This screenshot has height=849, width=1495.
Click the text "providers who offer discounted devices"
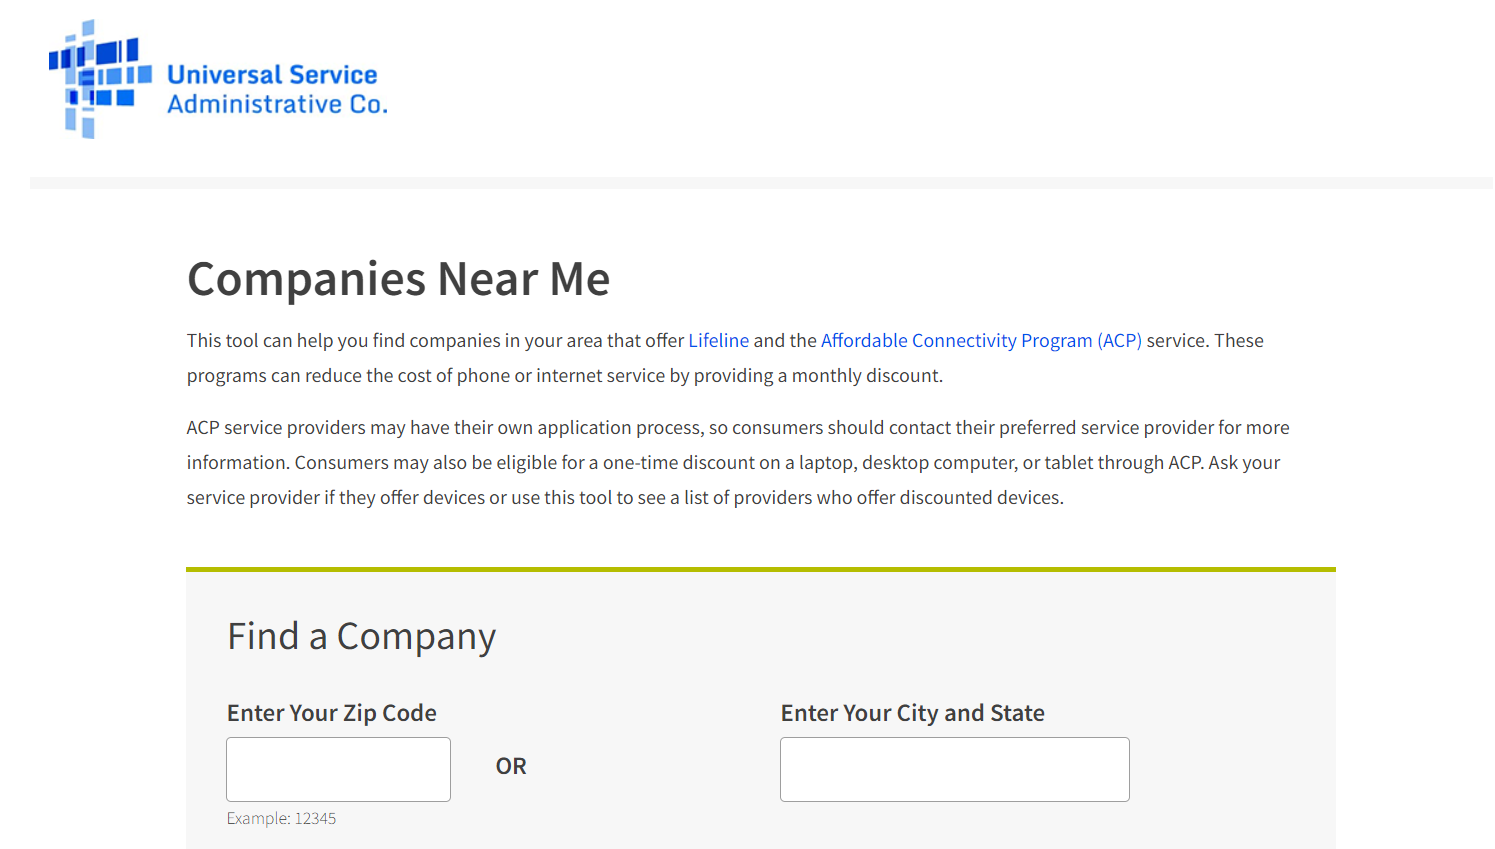(897, 498)
